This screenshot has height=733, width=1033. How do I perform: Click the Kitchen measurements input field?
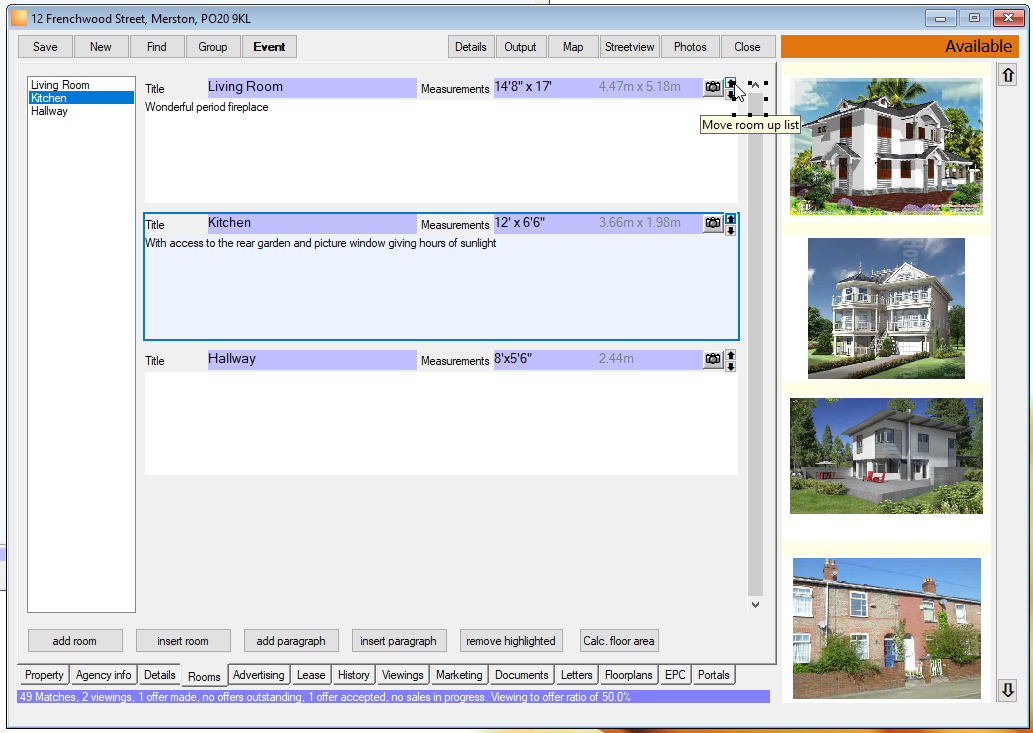598,223
